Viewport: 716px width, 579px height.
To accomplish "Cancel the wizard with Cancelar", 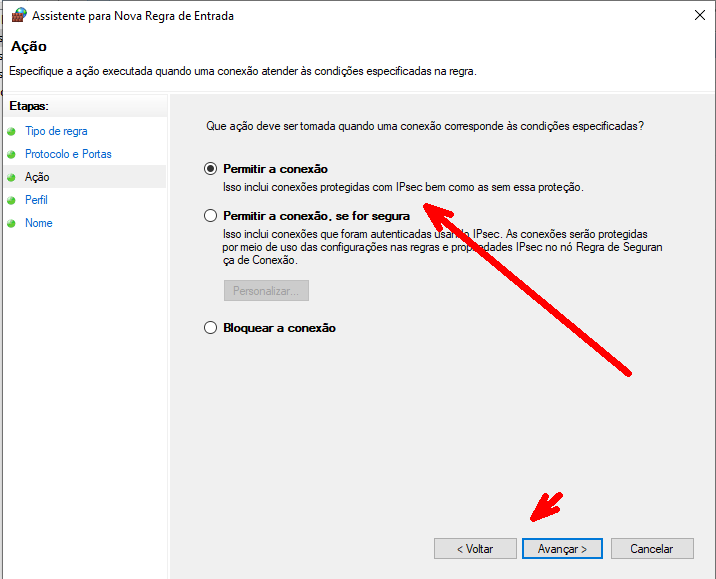I will (x=652, y=548).
